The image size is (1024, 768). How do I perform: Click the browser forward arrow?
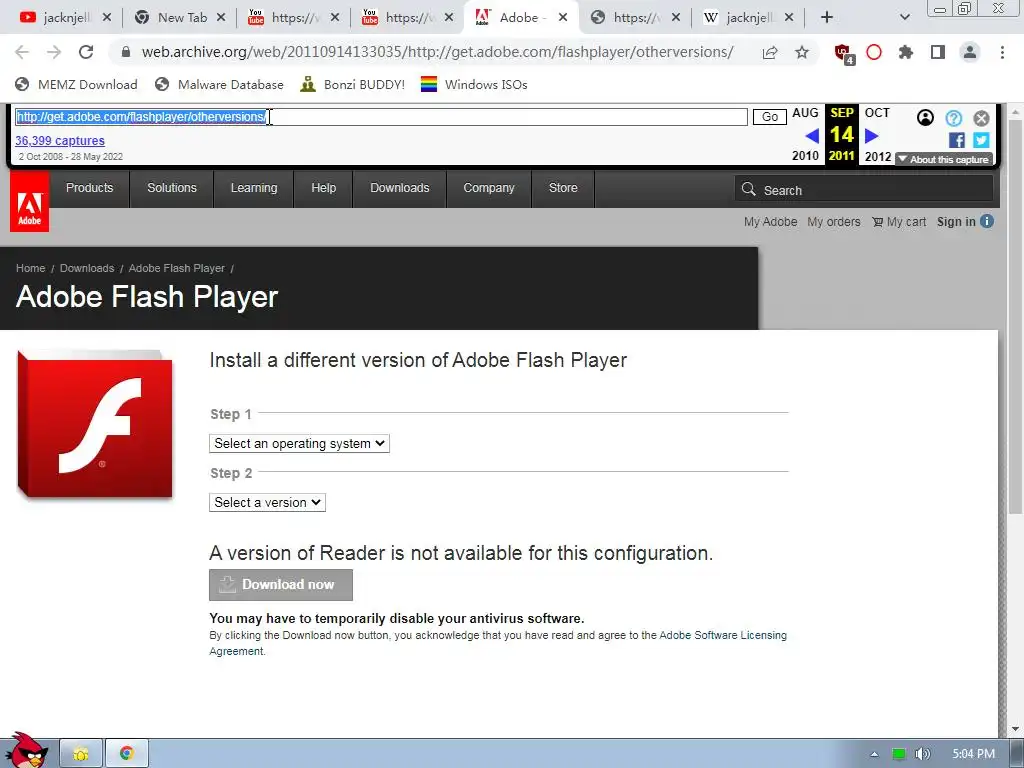click(x=54, y=52)
